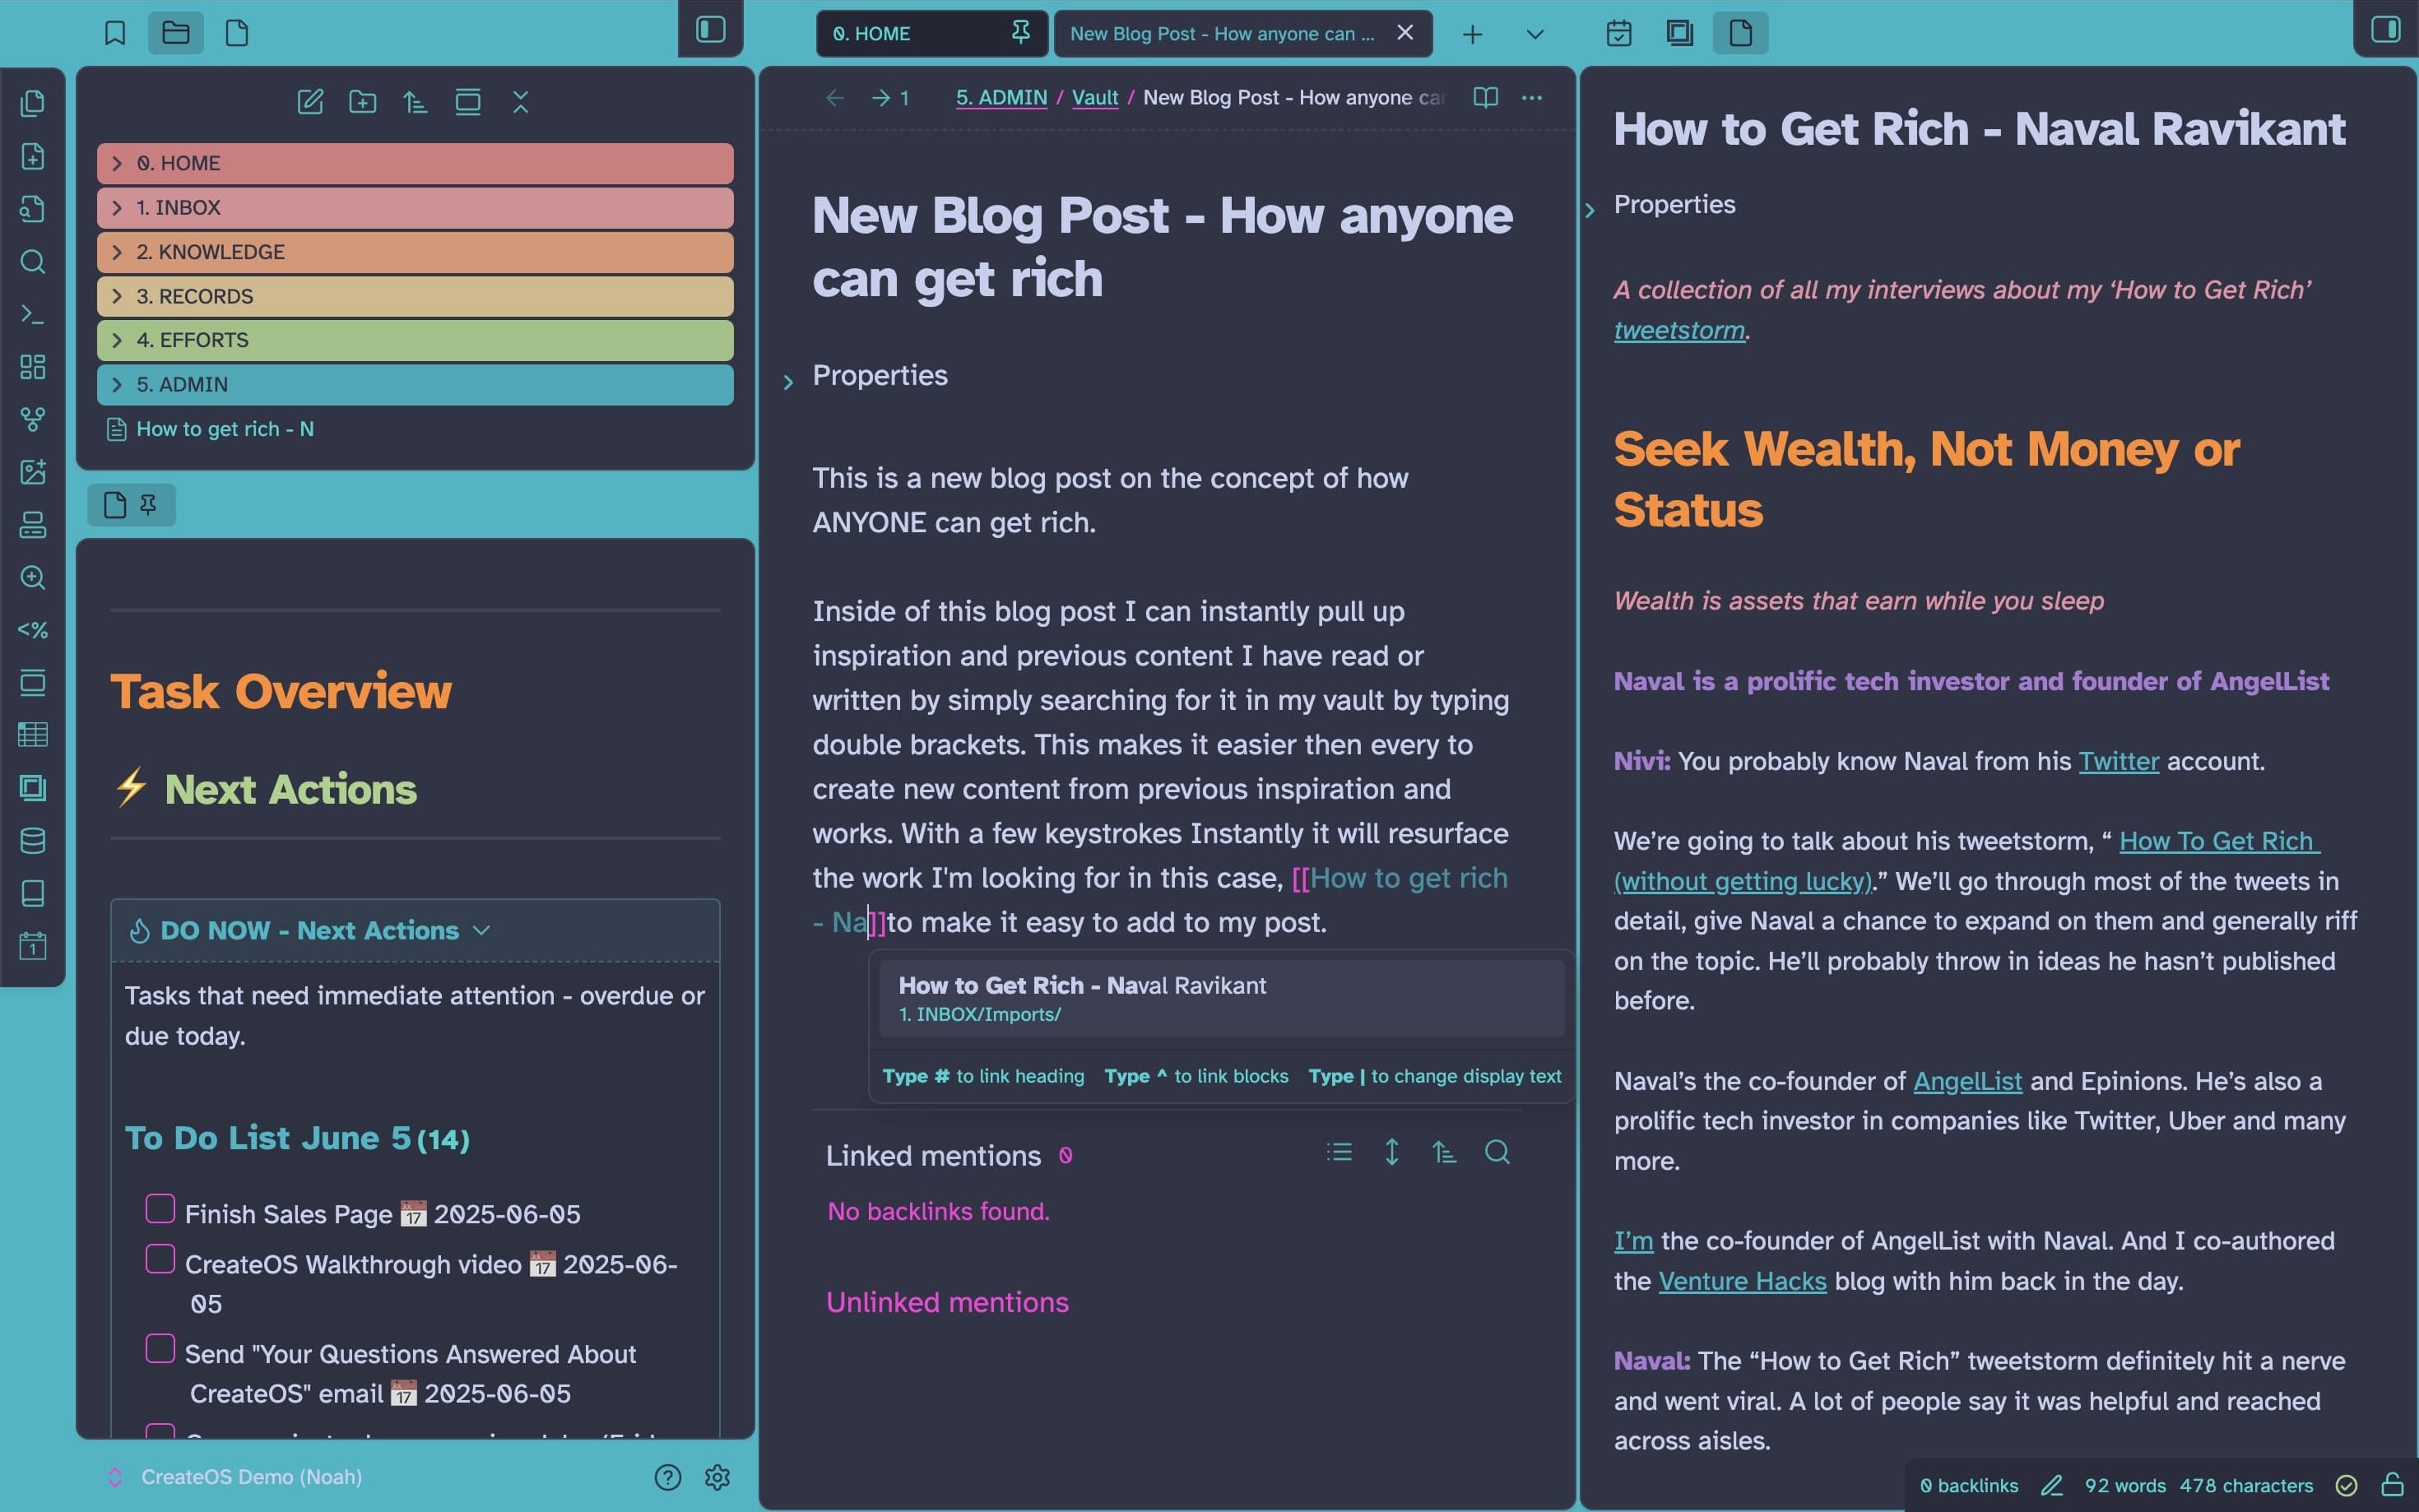
Task: Open daily note calendar-check icon in tab bar
Action: (1619, 33)
